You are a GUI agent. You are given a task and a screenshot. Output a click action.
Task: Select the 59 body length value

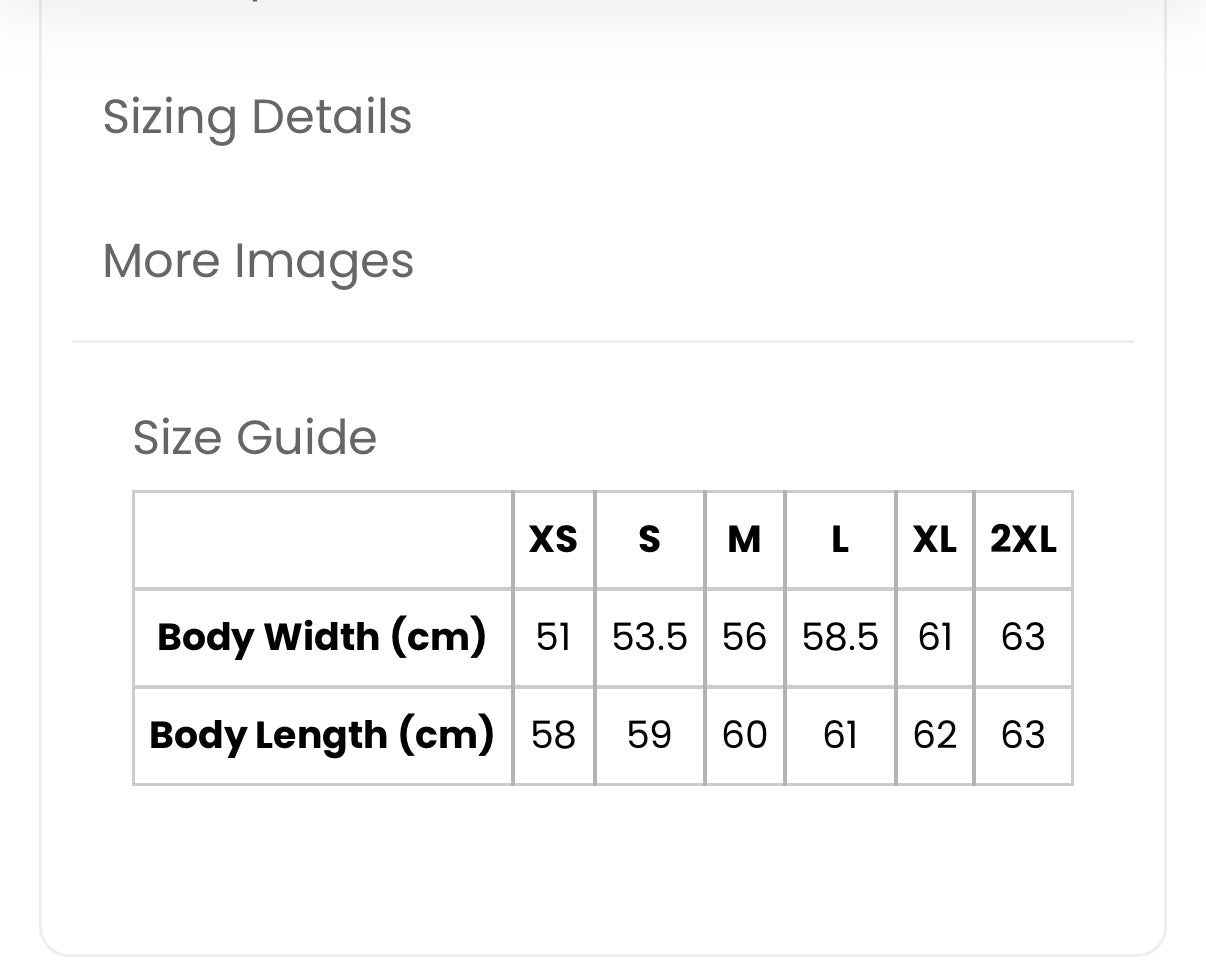tap(649, 735)
